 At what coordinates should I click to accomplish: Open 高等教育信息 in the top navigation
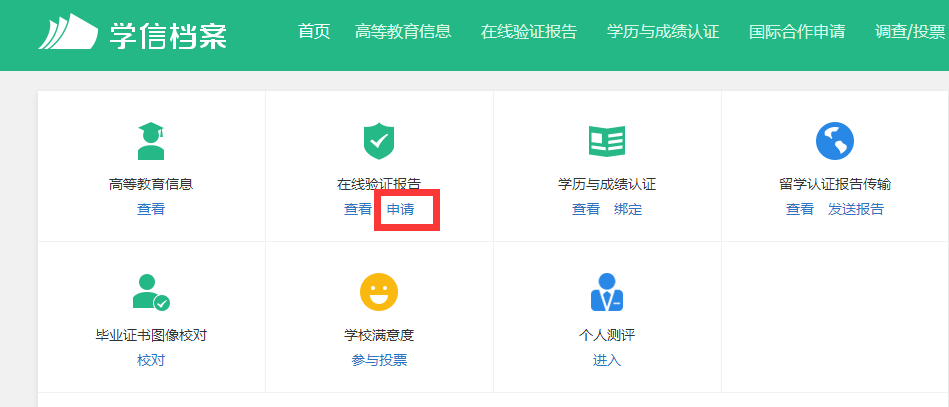point(403,32)
